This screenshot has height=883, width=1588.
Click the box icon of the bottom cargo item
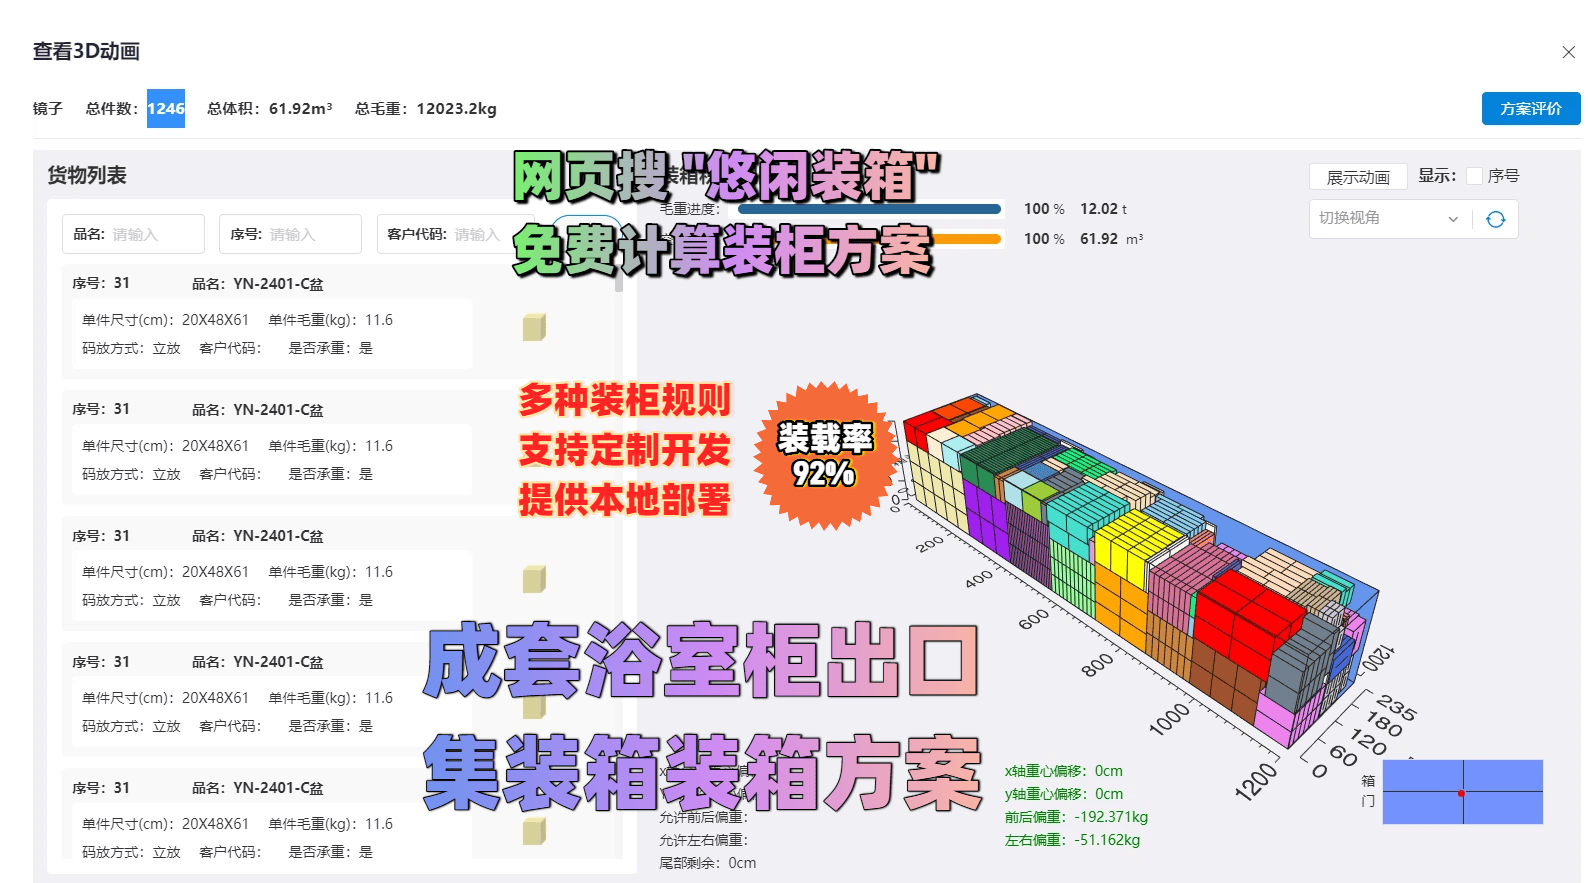534,831
